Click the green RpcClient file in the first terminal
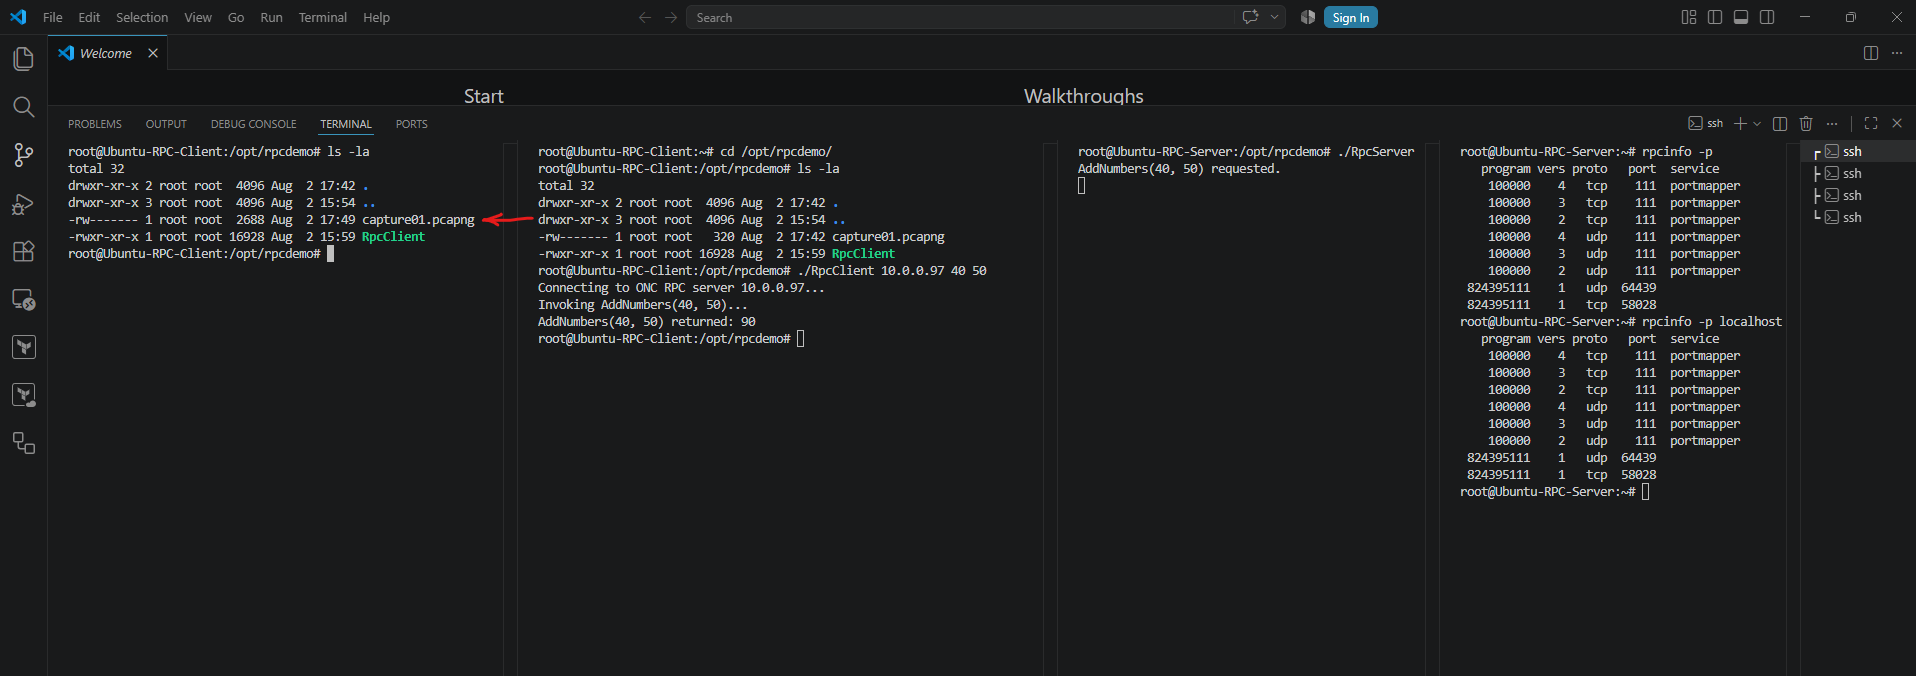 pos(393,237)
